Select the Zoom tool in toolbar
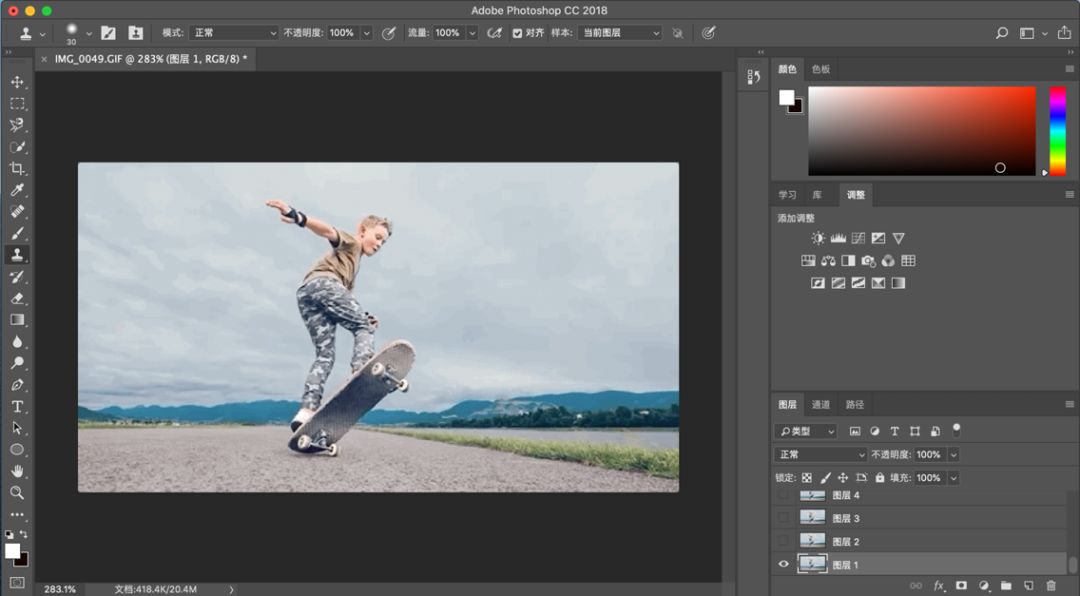The image size is (1080, 596). 17,493
